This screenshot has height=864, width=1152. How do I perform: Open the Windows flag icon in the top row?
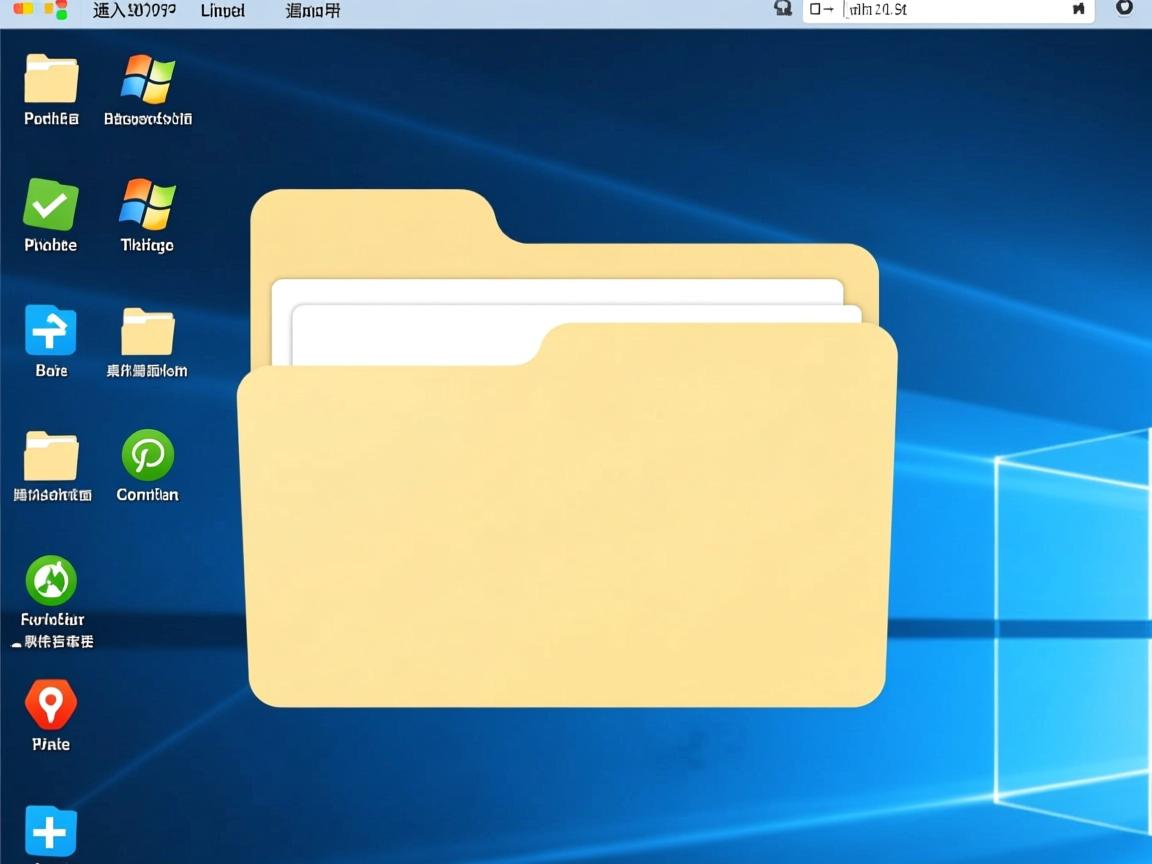pos(147,79)
